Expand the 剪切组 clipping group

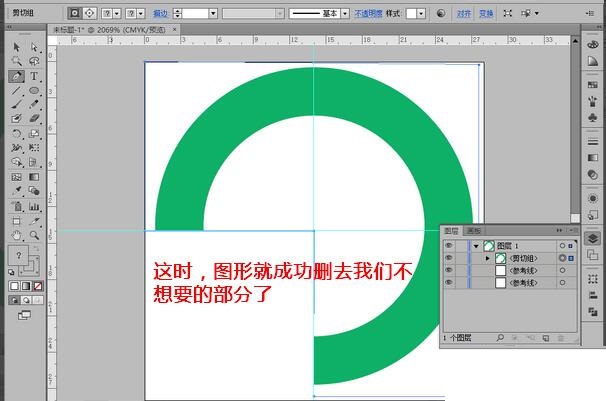click(x=487, y=258)
